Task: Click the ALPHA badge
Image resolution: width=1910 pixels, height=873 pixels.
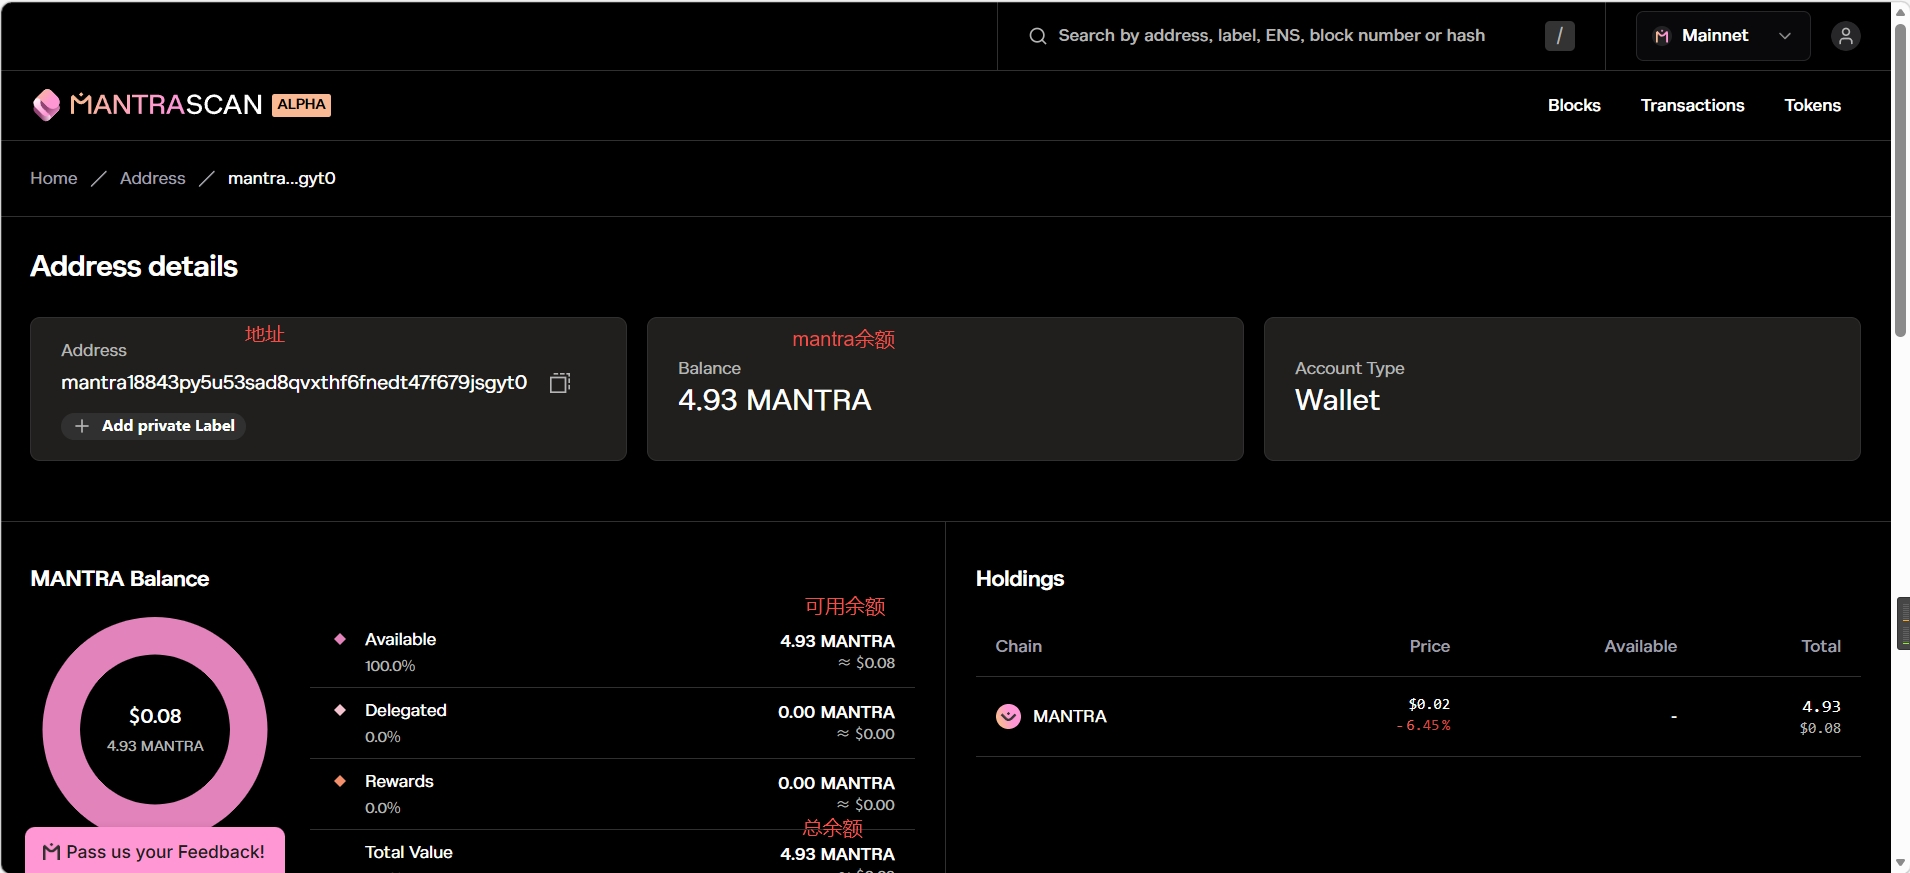Action: click(x=301, y=105)
